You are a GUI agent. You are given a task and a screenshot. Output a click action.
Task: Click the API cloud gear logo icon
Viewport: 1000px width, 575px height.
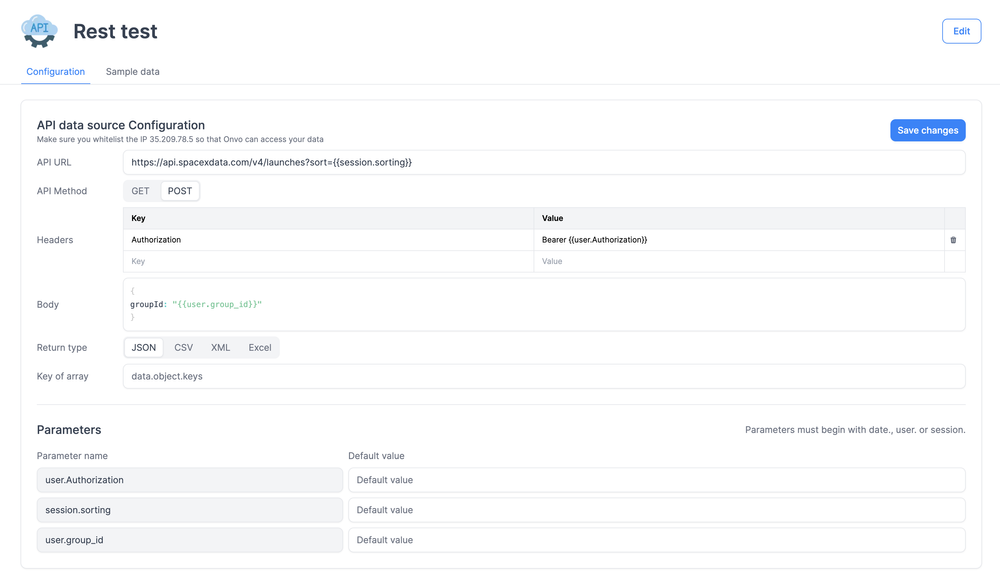pyautogui.click(x=40, y=31)
